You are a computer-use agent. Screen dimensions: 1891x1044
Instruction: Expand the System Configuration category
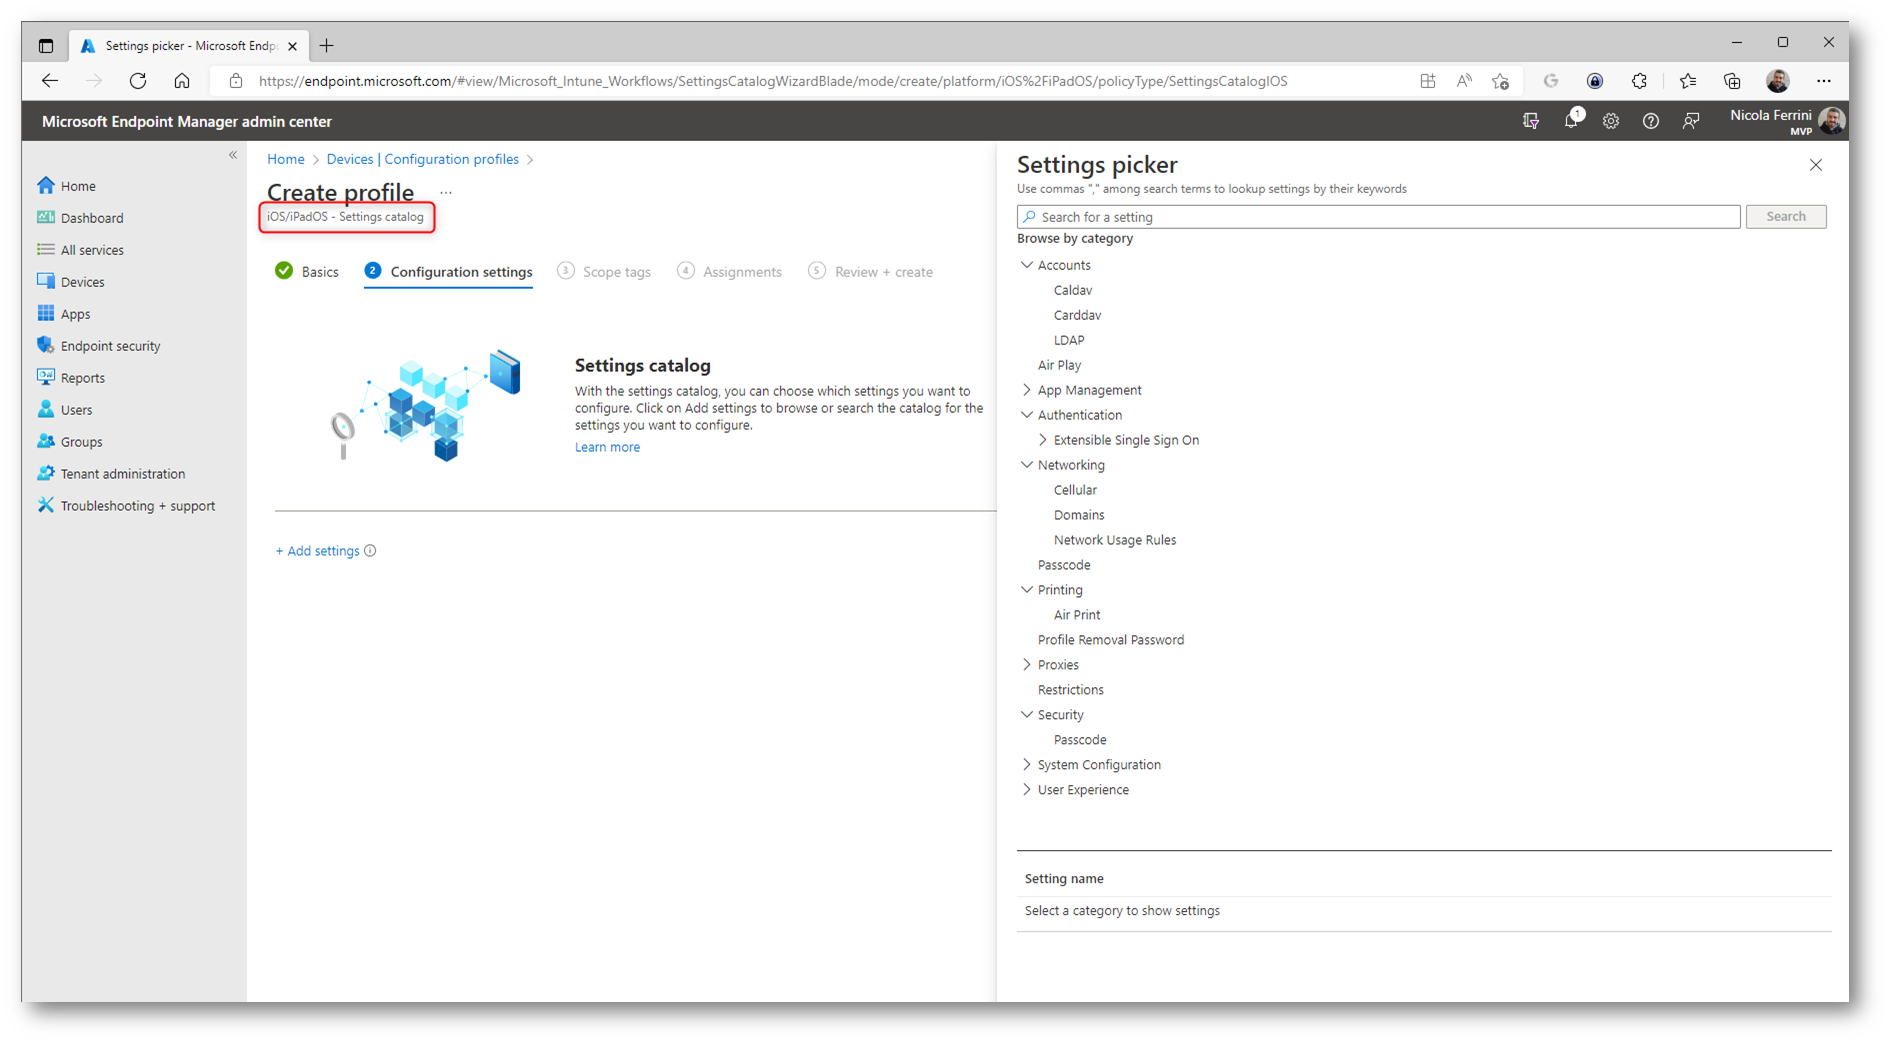point(1027,765)
